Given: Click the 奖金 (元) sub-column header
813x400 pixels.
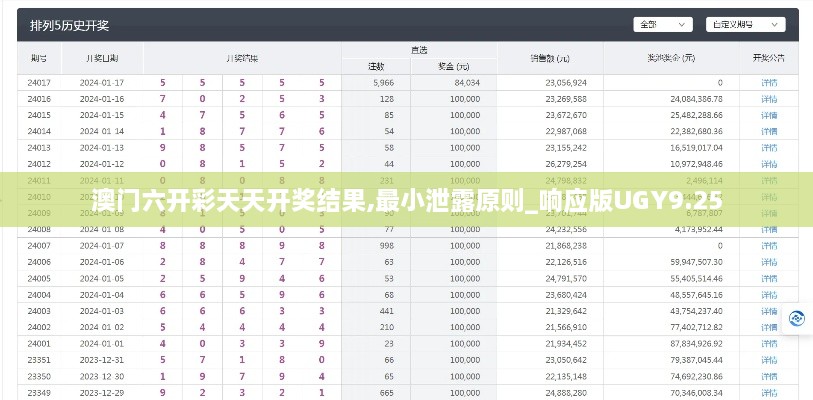Looking at the screenshot, I should (454, 66).
